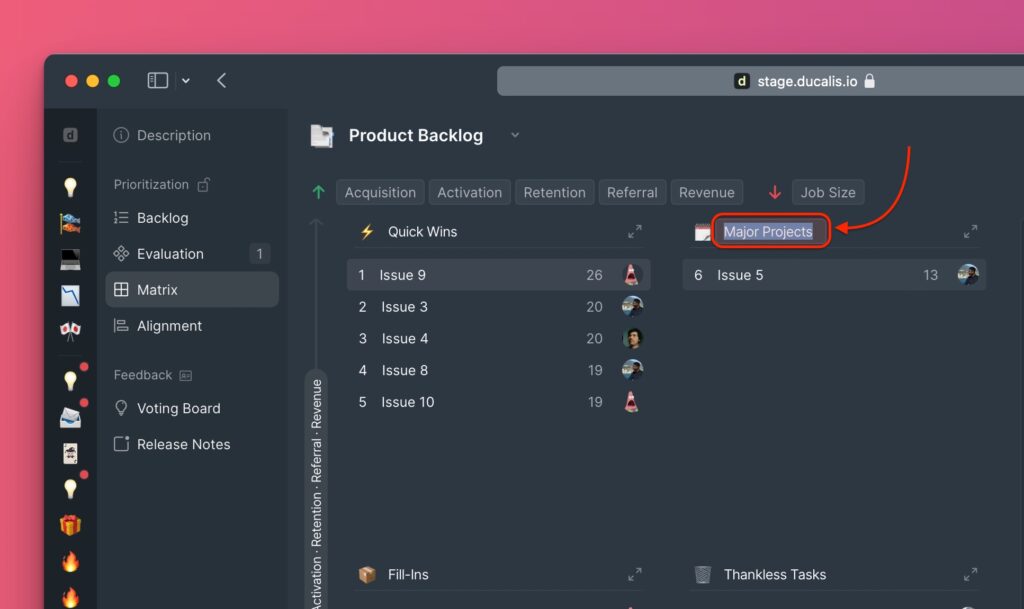Toggle the Retention criterion filter
Image resolution: width=1024 pixels, height=609 pixels.
click(554, 193)
